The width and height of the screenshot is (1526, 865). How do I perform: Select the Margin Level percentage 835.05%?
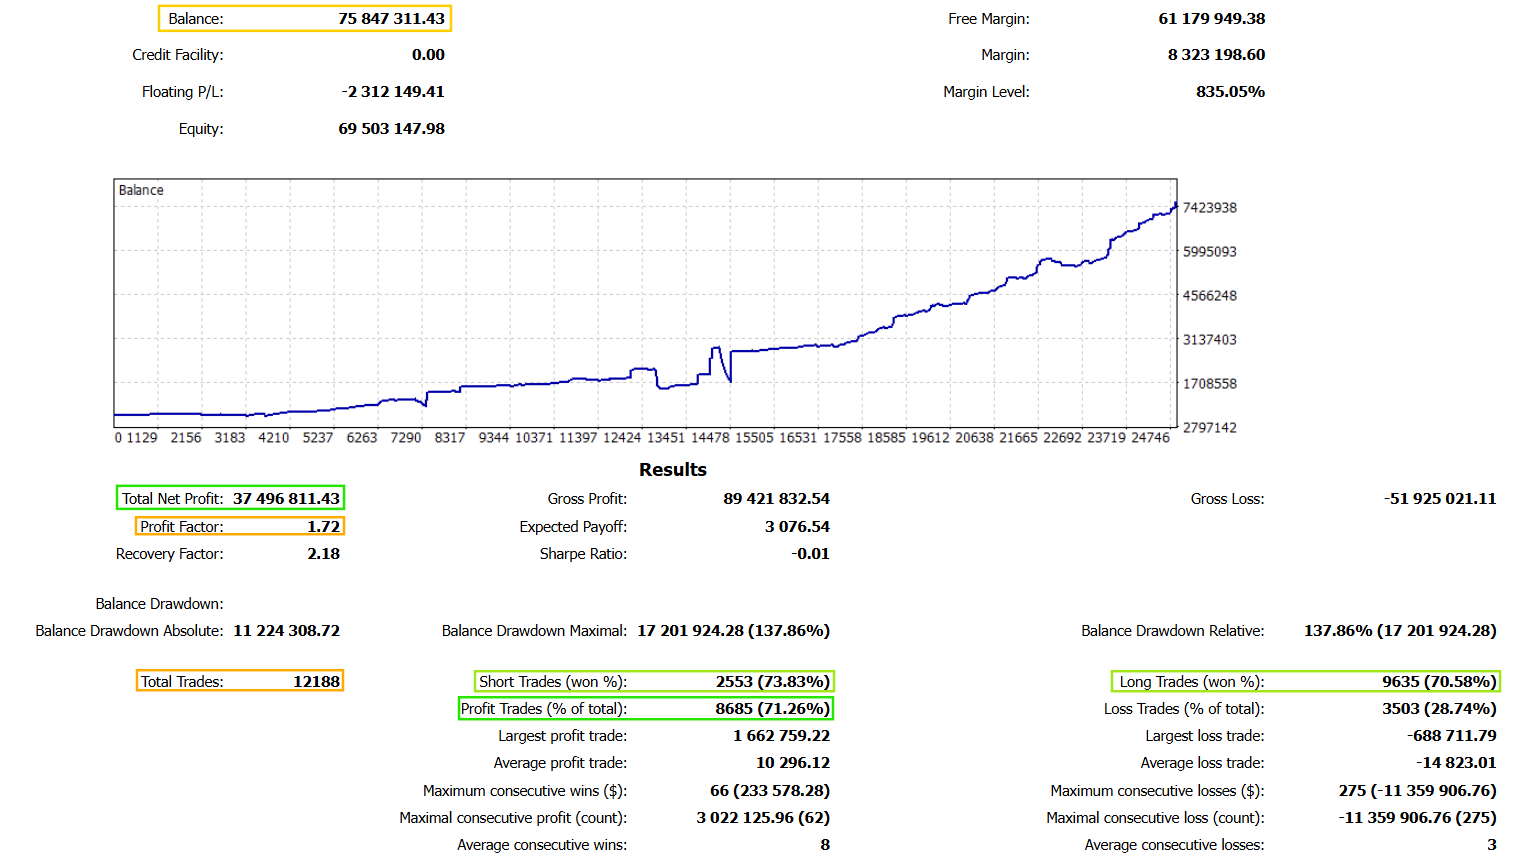coord(1230,92)
